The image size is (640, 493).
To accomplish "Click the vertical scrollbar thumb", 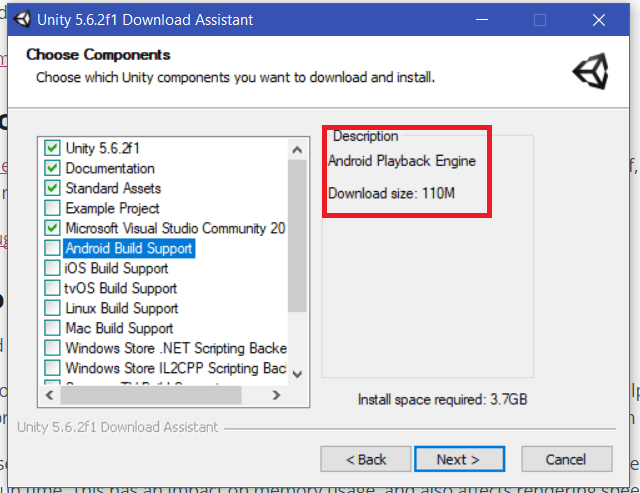I will coord(297,236).
